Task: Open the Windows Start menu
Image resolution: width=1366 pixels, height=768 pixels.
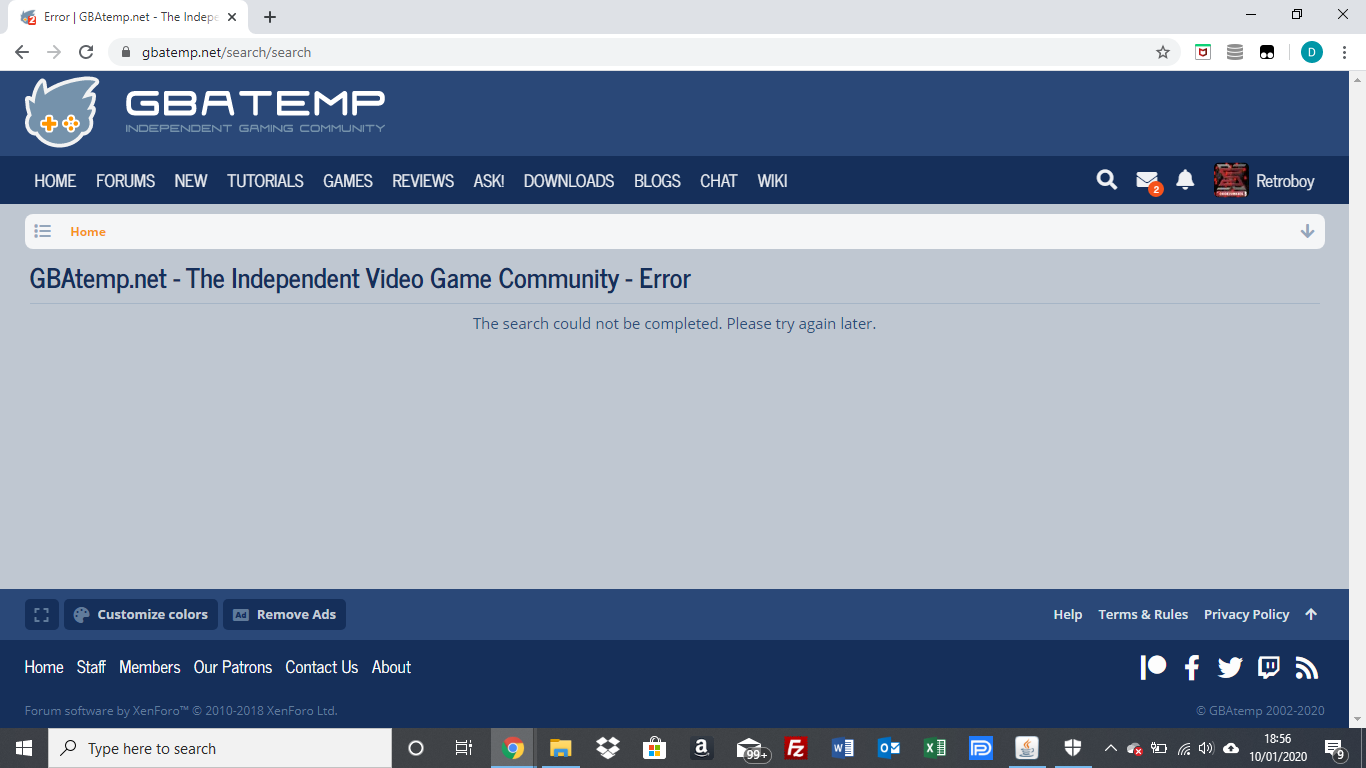Action: point(23,748)
